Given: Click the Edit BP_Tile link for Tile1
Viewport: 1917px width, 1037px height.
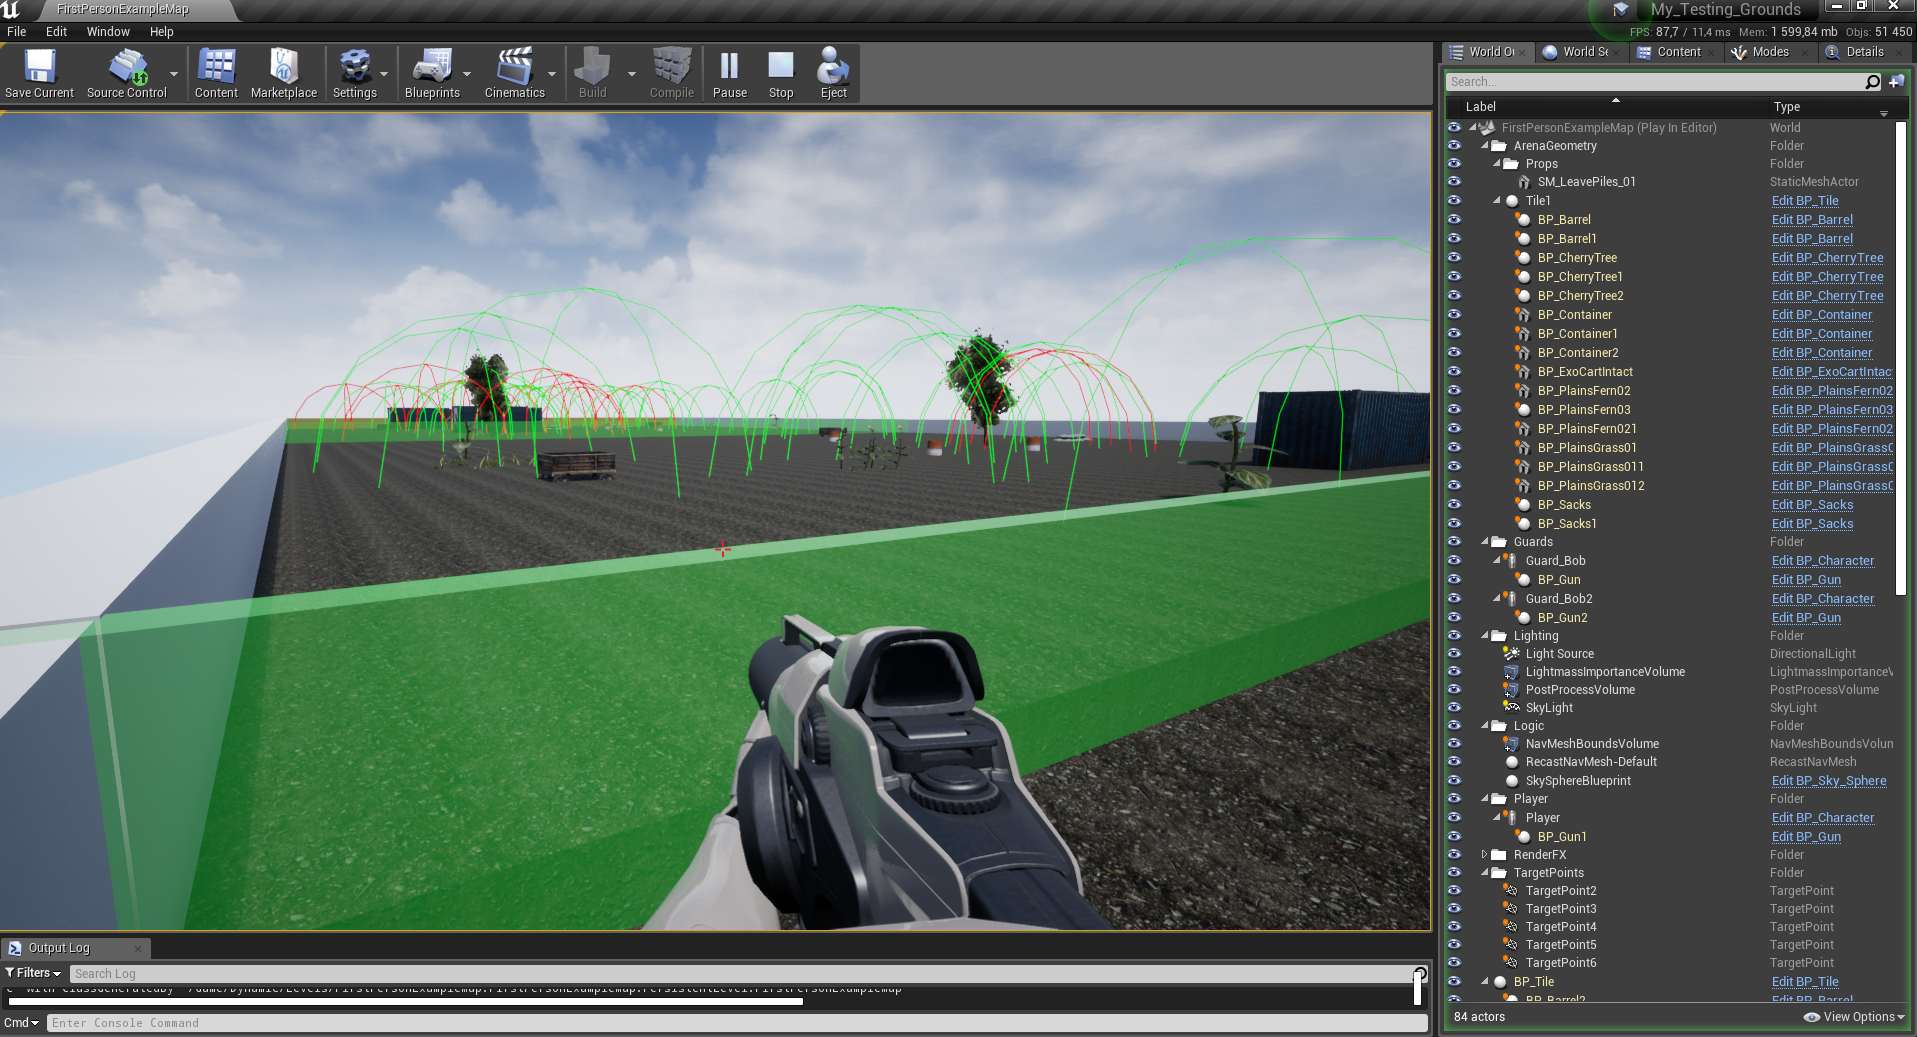Looking at the screenshot, I should [x=1805, y=201].
